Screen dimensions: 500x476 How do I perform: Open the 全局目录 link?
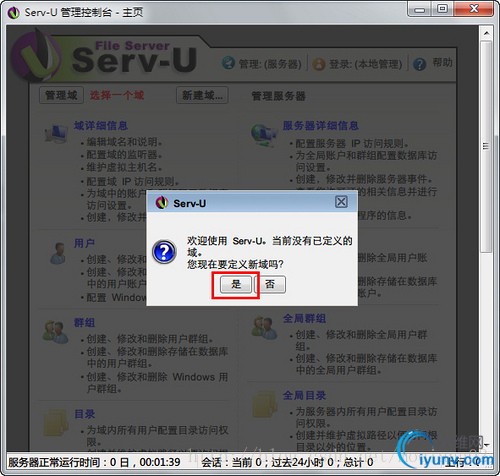coord(304,396)
